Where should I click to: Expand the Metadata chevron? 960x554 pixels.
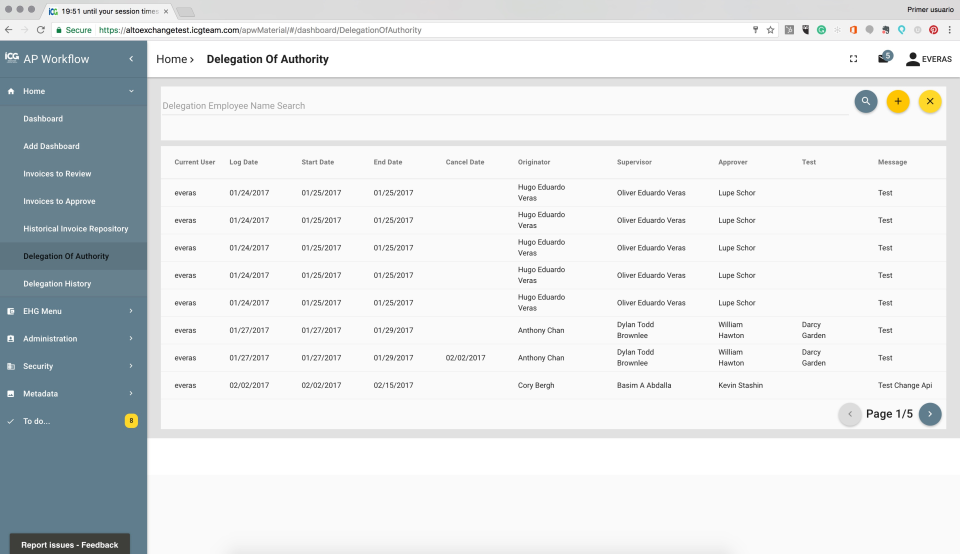point(131,394)
